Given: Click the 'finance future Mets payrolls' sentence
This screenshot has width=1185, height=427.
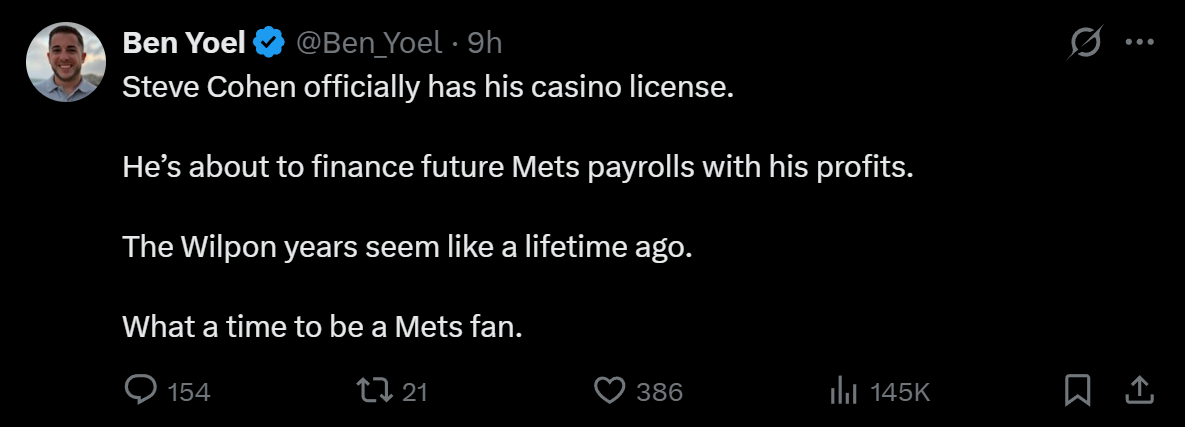Looking at the screenshot, I should coord(518,168).
